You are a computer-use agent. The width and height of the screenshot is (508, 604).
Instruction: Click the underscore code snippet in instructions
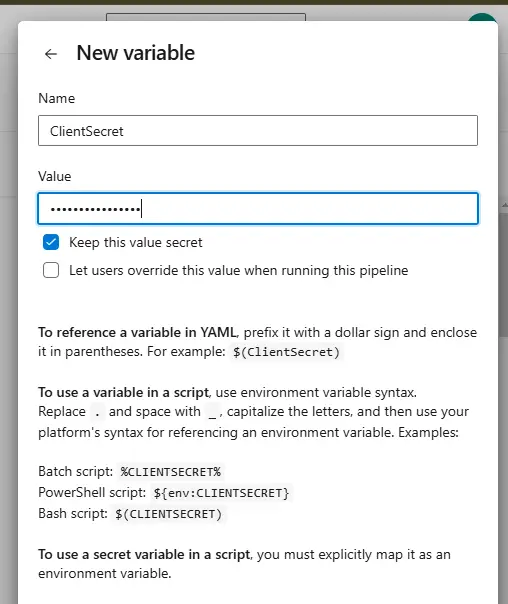click(x=212, y=412)
